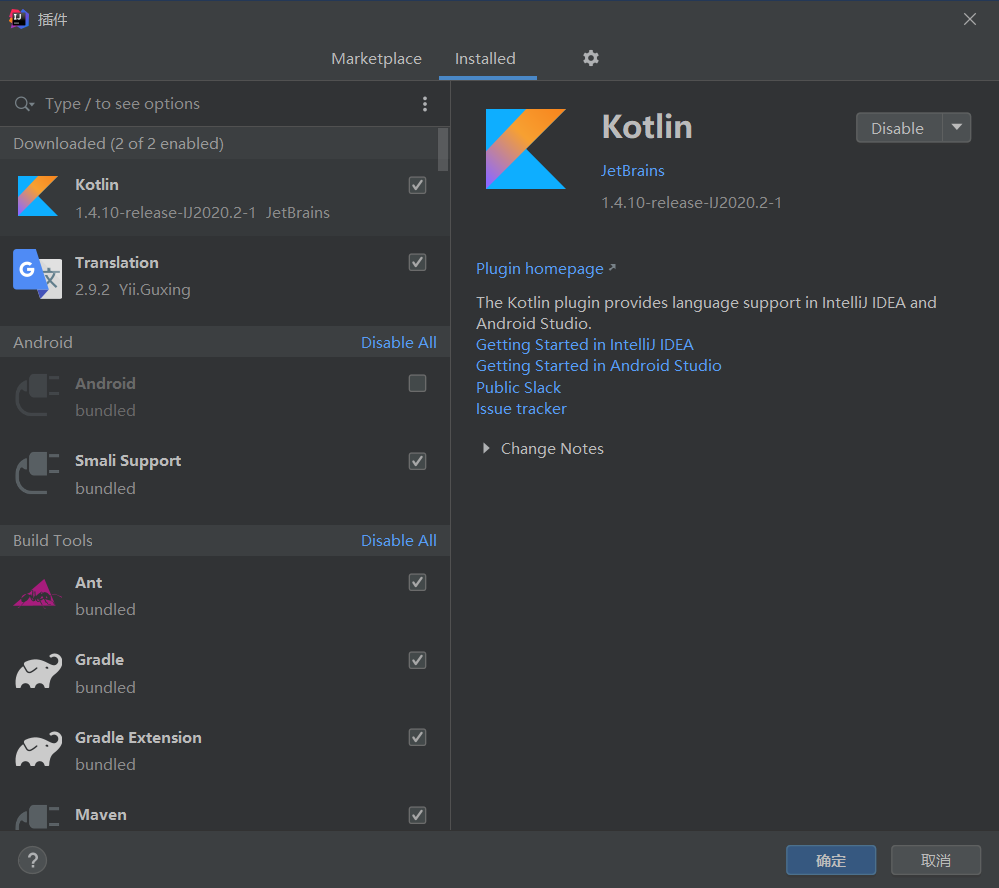Select the Smali Support plugin name
999x888 pixels.
pyautogui.click(x=128, y=461)
